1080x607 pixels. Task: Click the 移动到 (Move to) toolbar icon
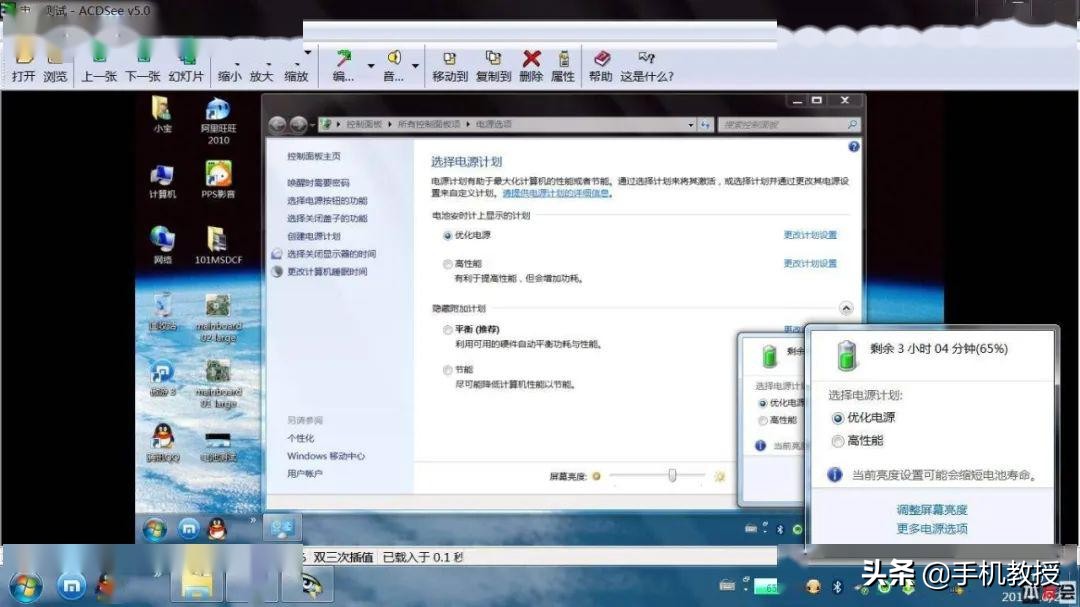click(448, 65)
